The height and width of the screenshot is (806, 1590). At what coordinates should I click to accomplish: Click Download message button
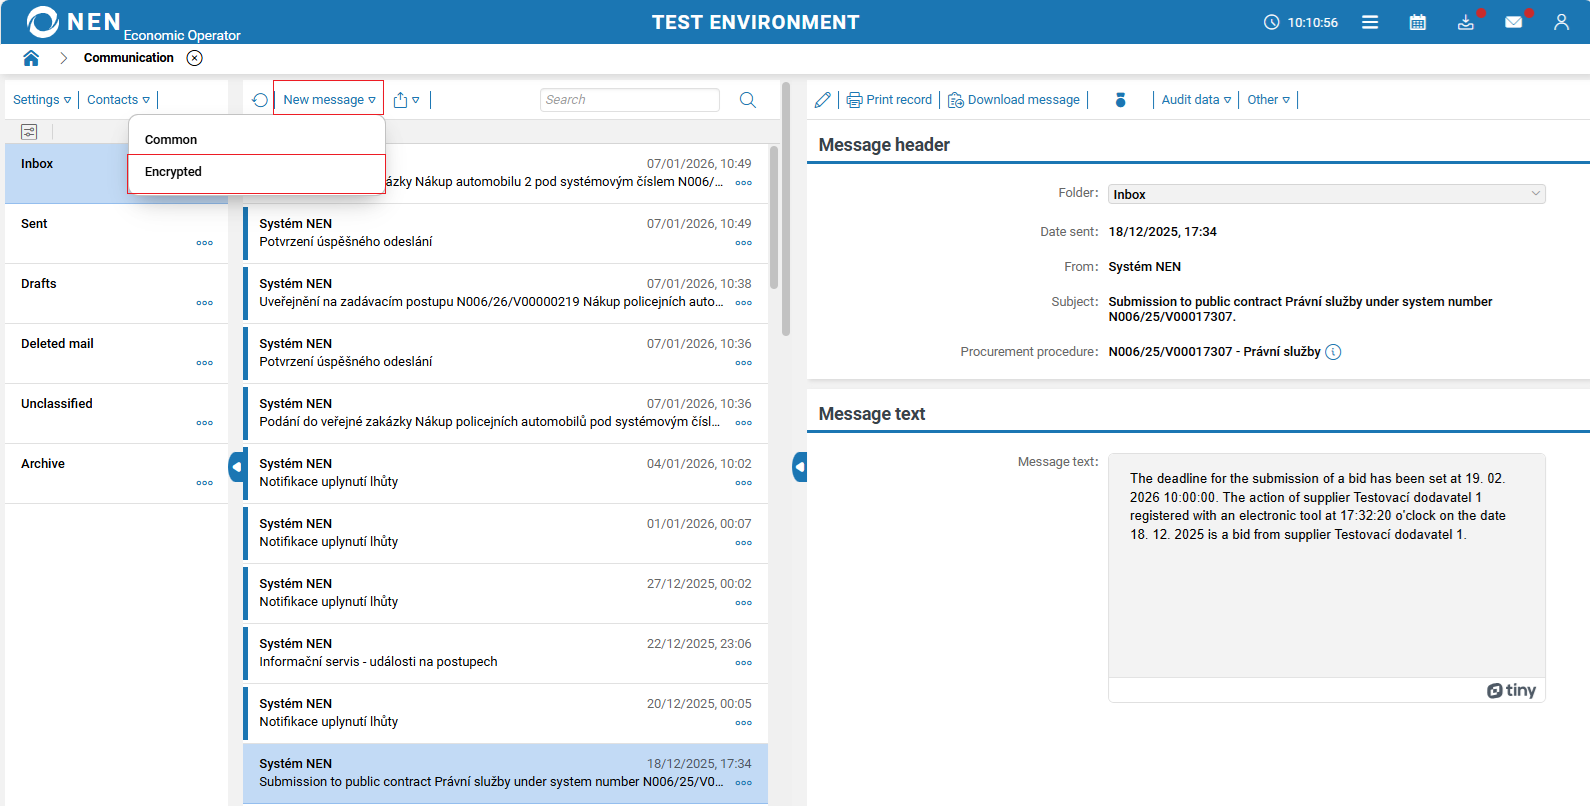[1014, 100]
